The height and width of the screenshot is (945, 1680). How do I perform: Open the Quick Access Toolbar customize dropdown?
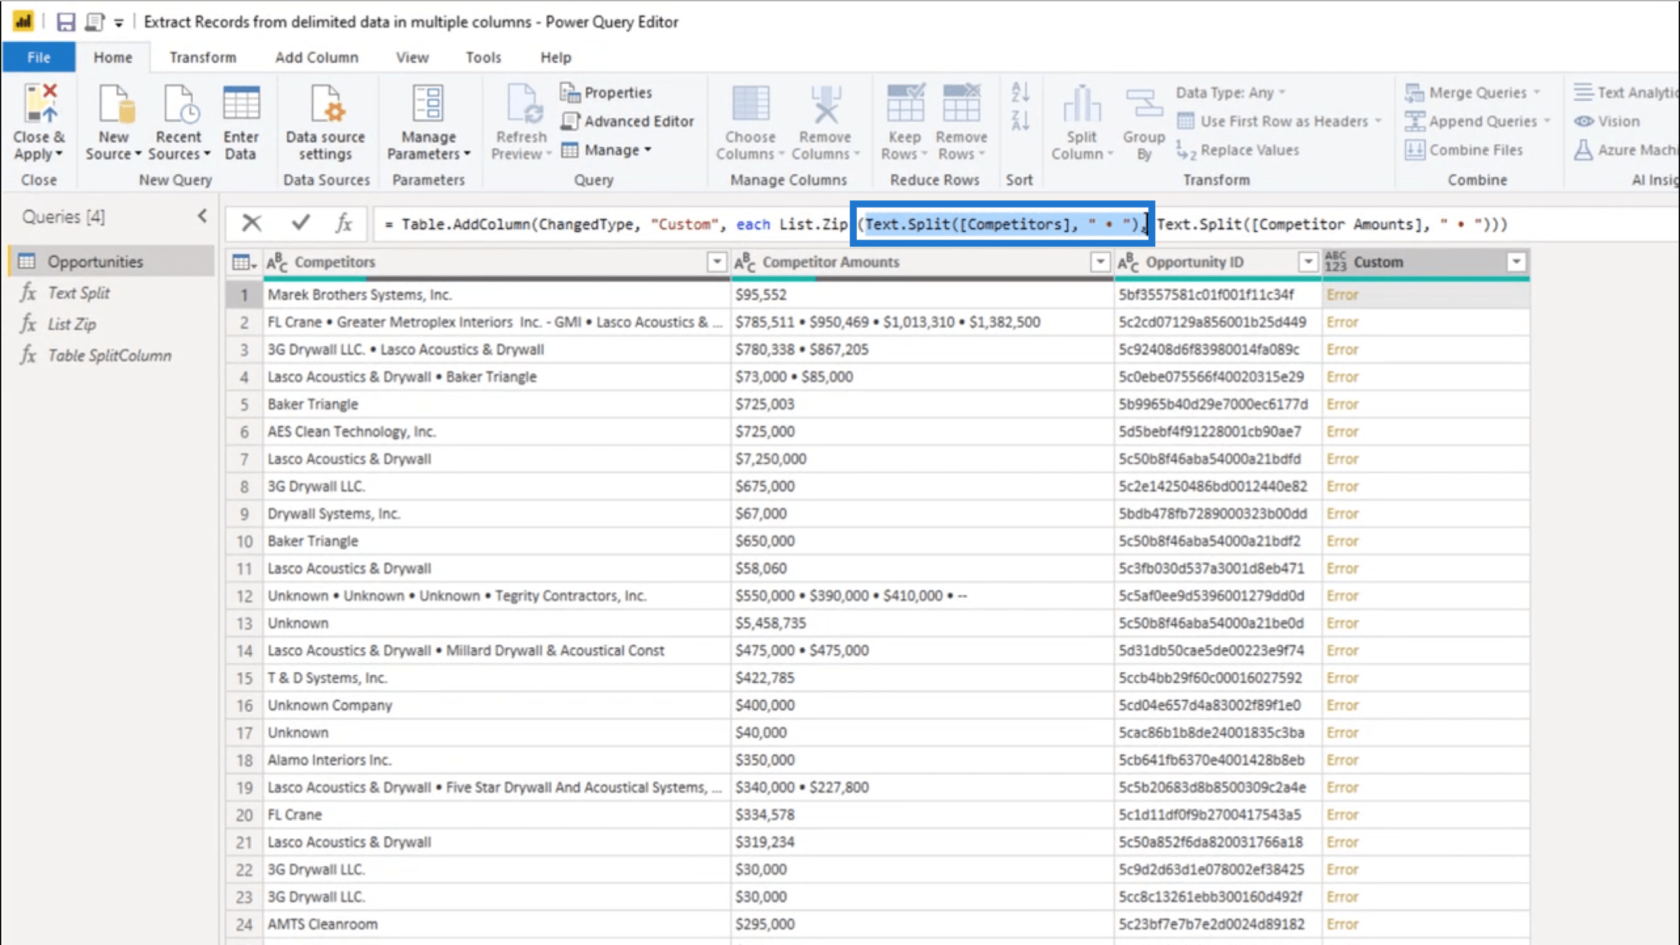118,22
